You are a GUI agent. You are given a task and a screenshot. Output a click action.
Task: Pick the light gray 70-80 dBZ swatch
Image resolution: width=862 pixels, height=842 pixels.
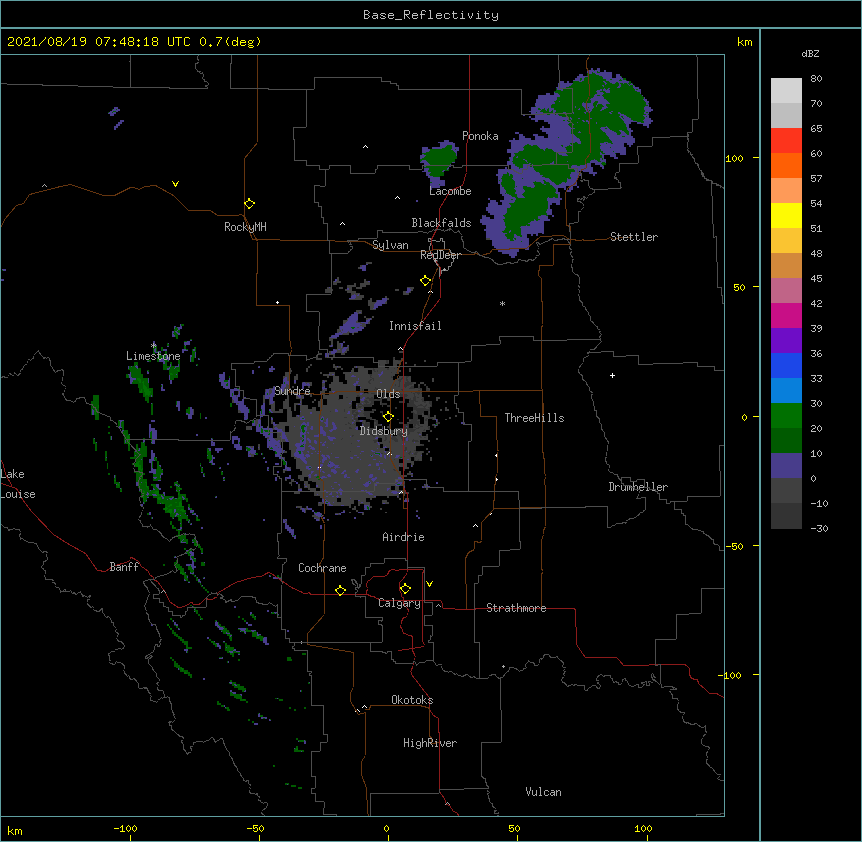[x=786, y=91]
